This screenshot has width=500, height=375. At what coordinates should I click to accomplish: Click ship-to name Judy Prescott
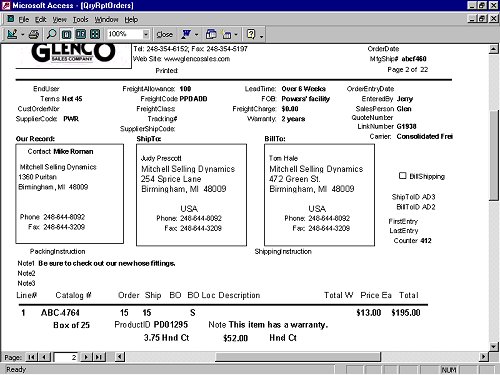click(x=161, y=158)
